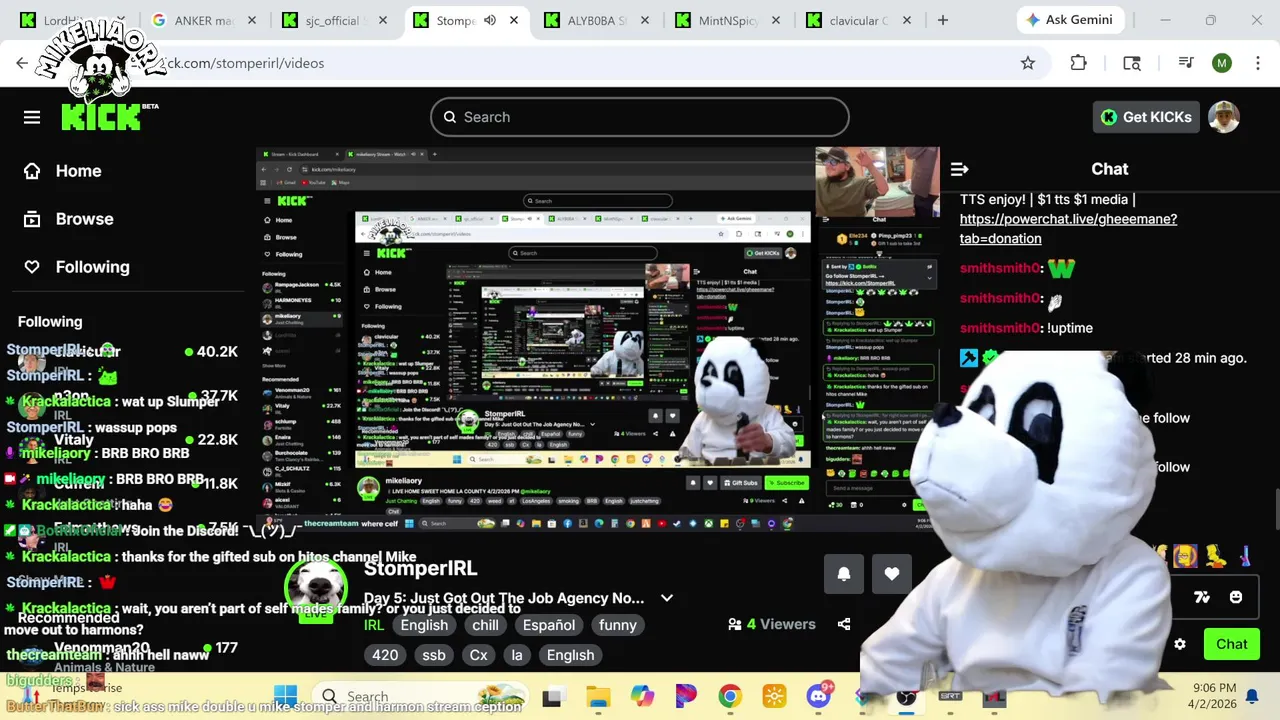Close the Stomper browser tab

[x=515, y=20]
